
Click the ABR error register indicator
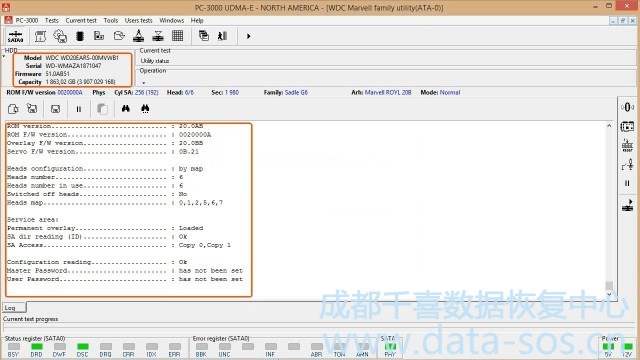tap(316, 347)
